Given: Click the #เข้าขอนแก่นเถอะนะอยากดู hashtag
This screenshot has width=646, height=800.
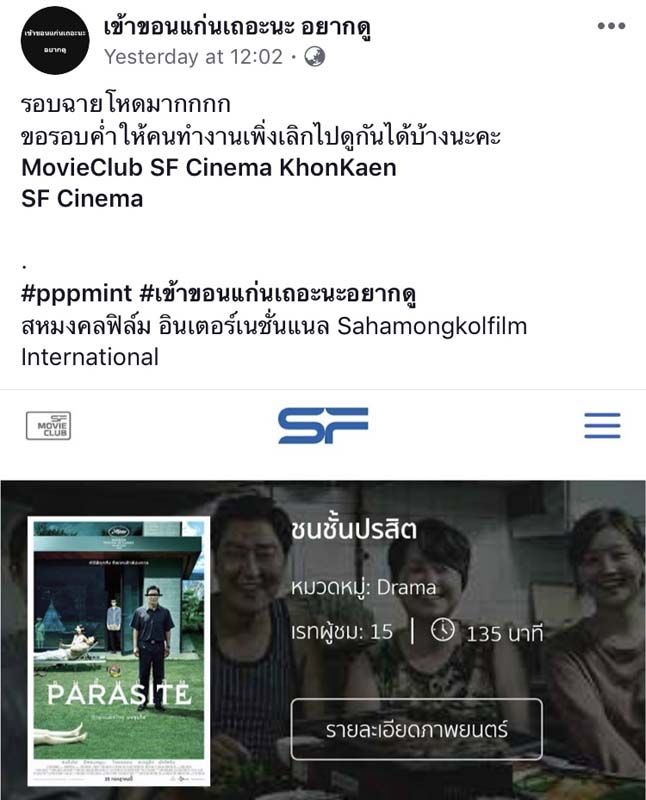Looking at the screenshot, I should pos(278,294).
